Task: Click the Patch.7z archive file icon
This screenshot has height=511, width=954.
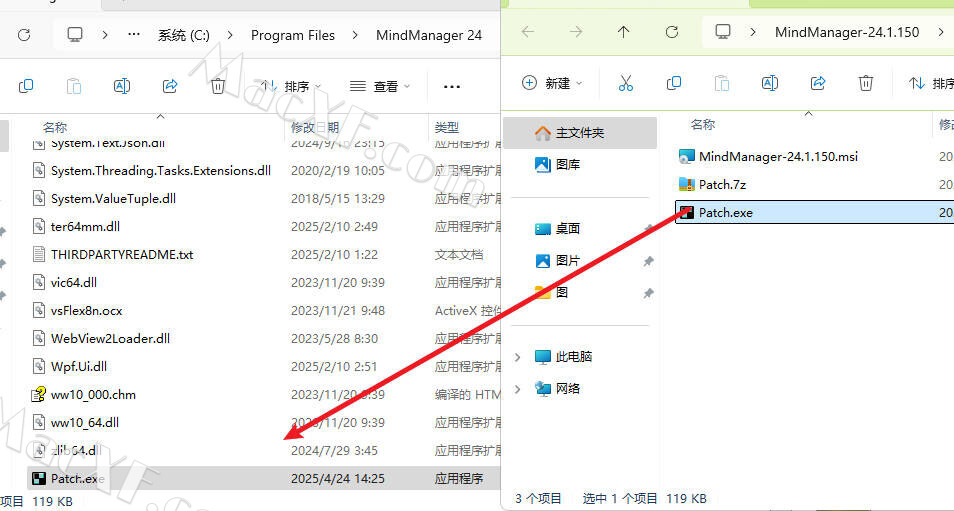Action: point(686,184)
